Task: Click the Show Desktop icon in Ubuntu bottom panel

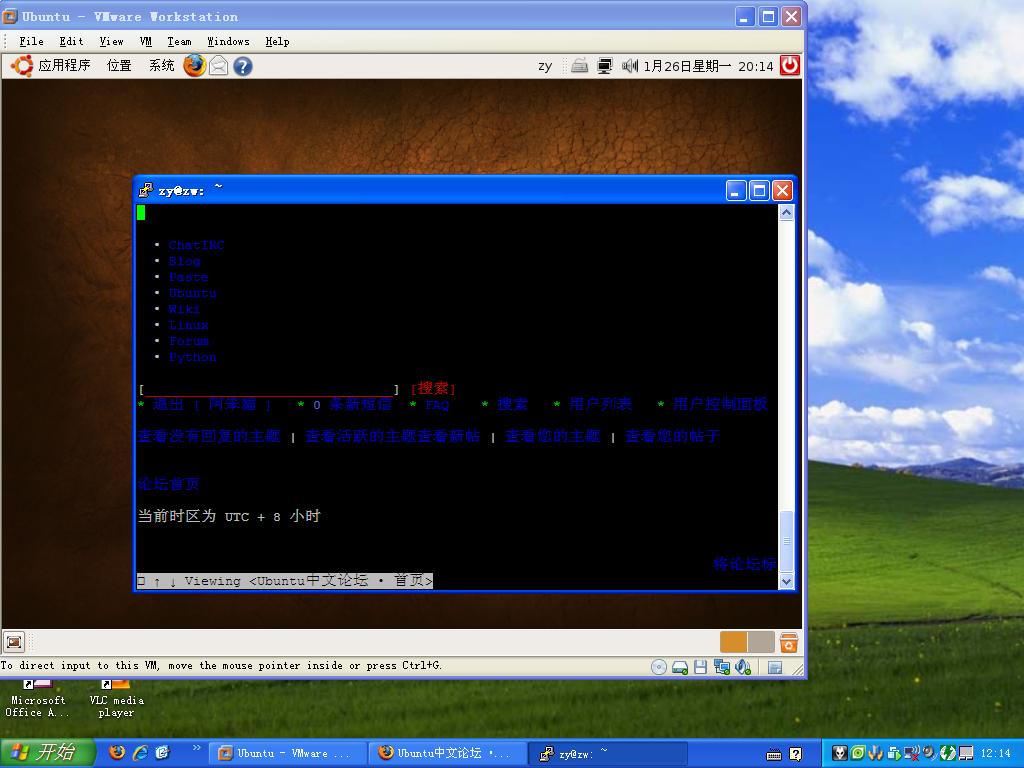Action: (x=14, y=642)
